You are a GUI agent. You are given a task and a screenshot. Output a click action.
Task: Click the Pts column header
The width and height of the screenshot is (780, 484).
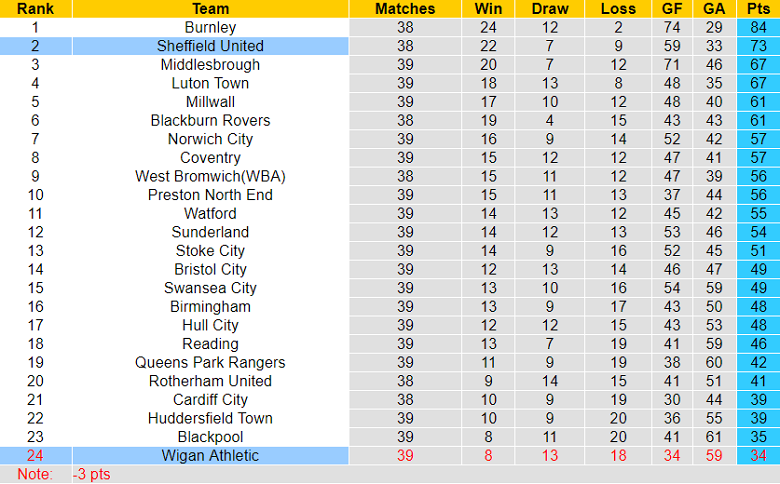pos(758,9)
